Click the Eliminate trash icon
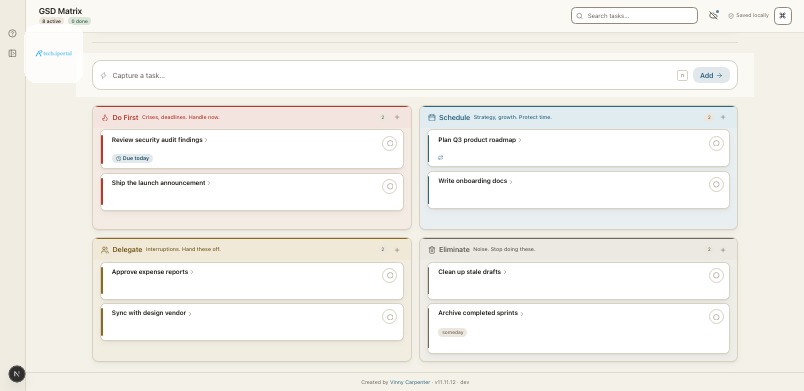This screenshot has width=804, height=391. tap(432, 250)
